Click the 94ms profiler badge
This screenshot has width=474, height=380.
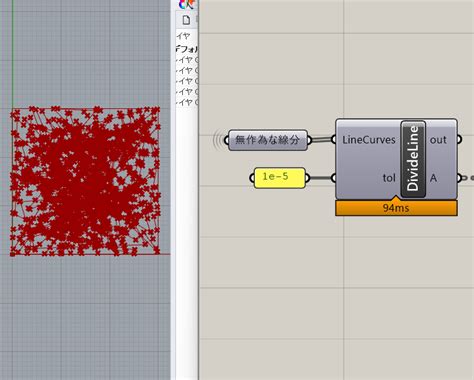tap(396, 208)
